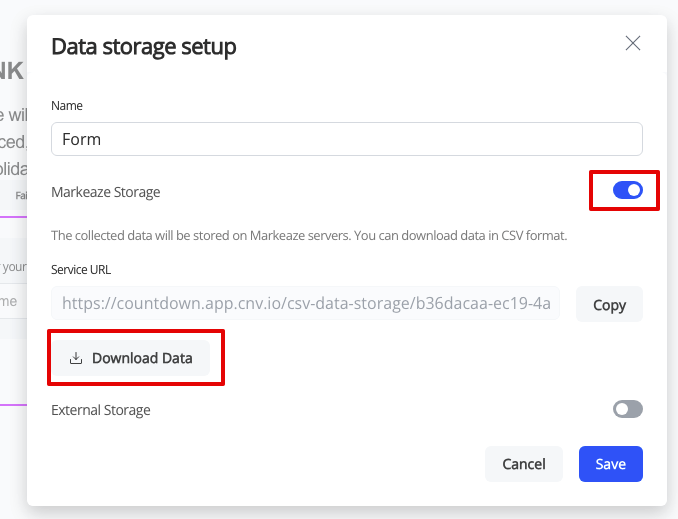Enable the External Storage toggle
Viewport: 678px width, 519px height.
click(627, 409)
